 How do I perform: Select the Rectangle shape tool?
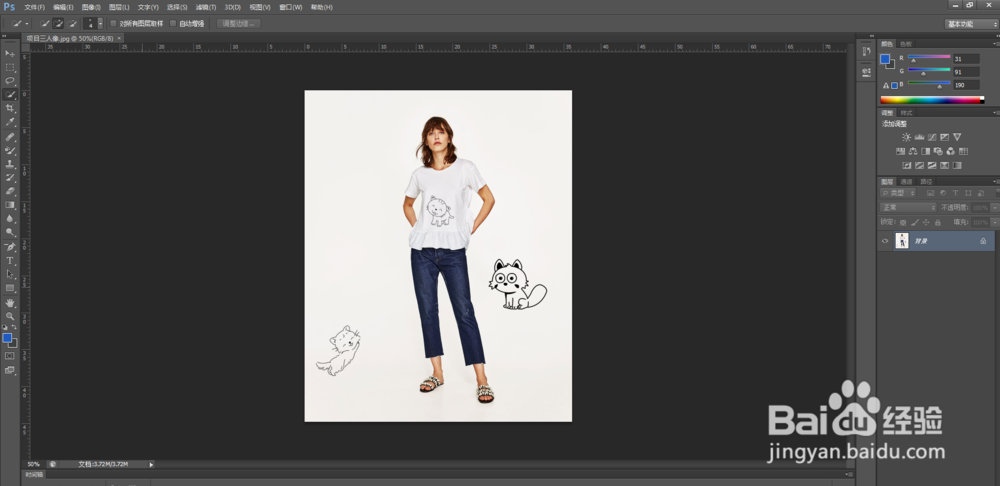(10, 288)
